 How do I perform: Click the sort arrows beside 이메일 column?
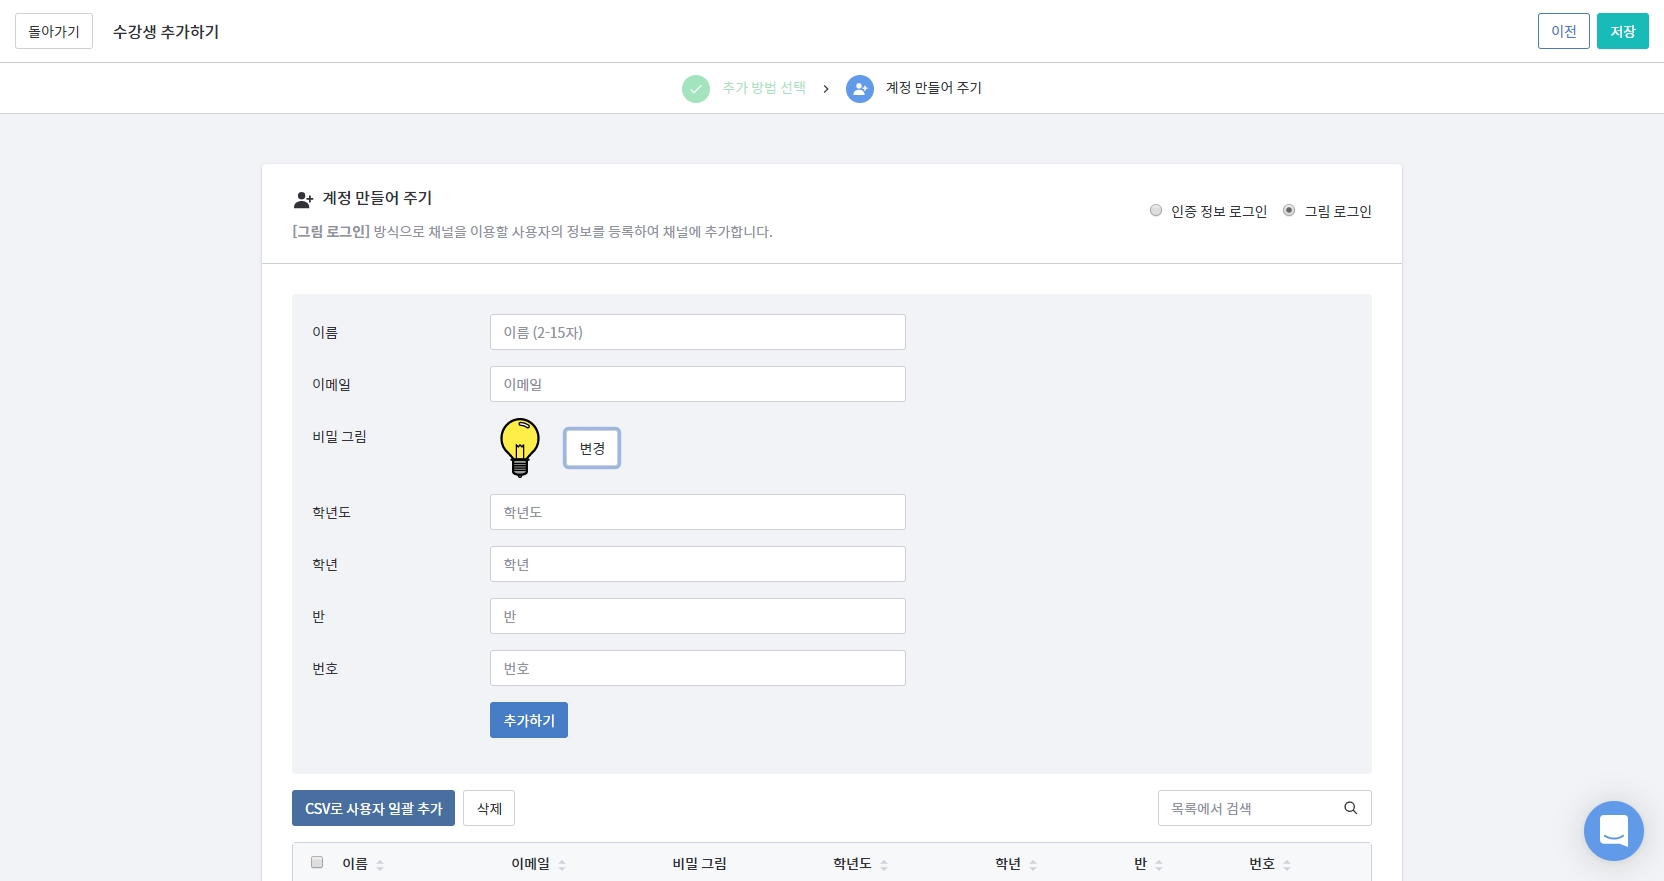point(562,865)
